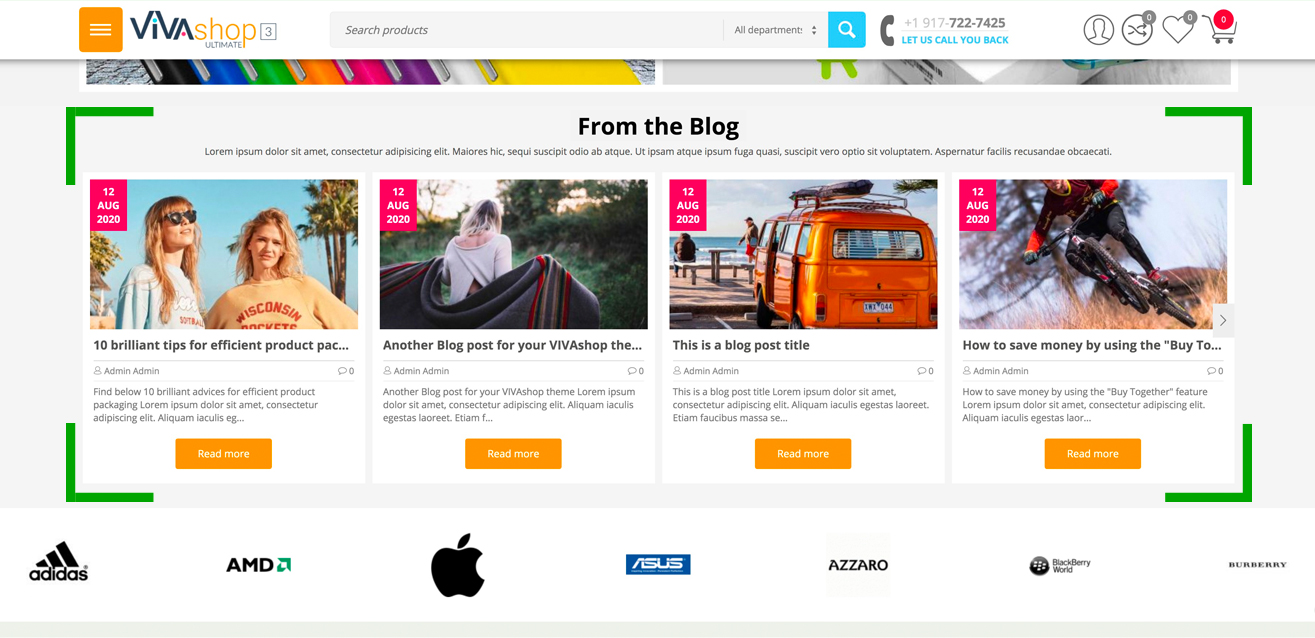Viewport: 1315px width, 638px height.
Task: Open the shopping cart icon
Action: click(x=1220, y=30)
